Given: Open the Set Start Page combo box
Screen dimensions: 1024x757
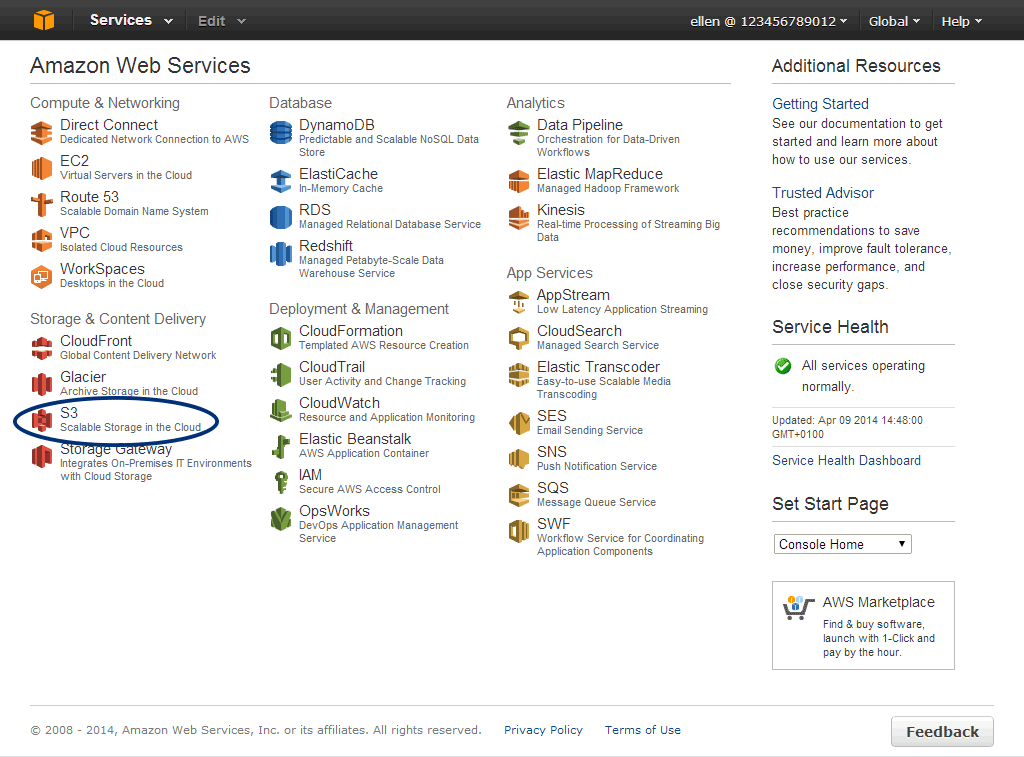Looking at the screenshot, I should [843, 544].
